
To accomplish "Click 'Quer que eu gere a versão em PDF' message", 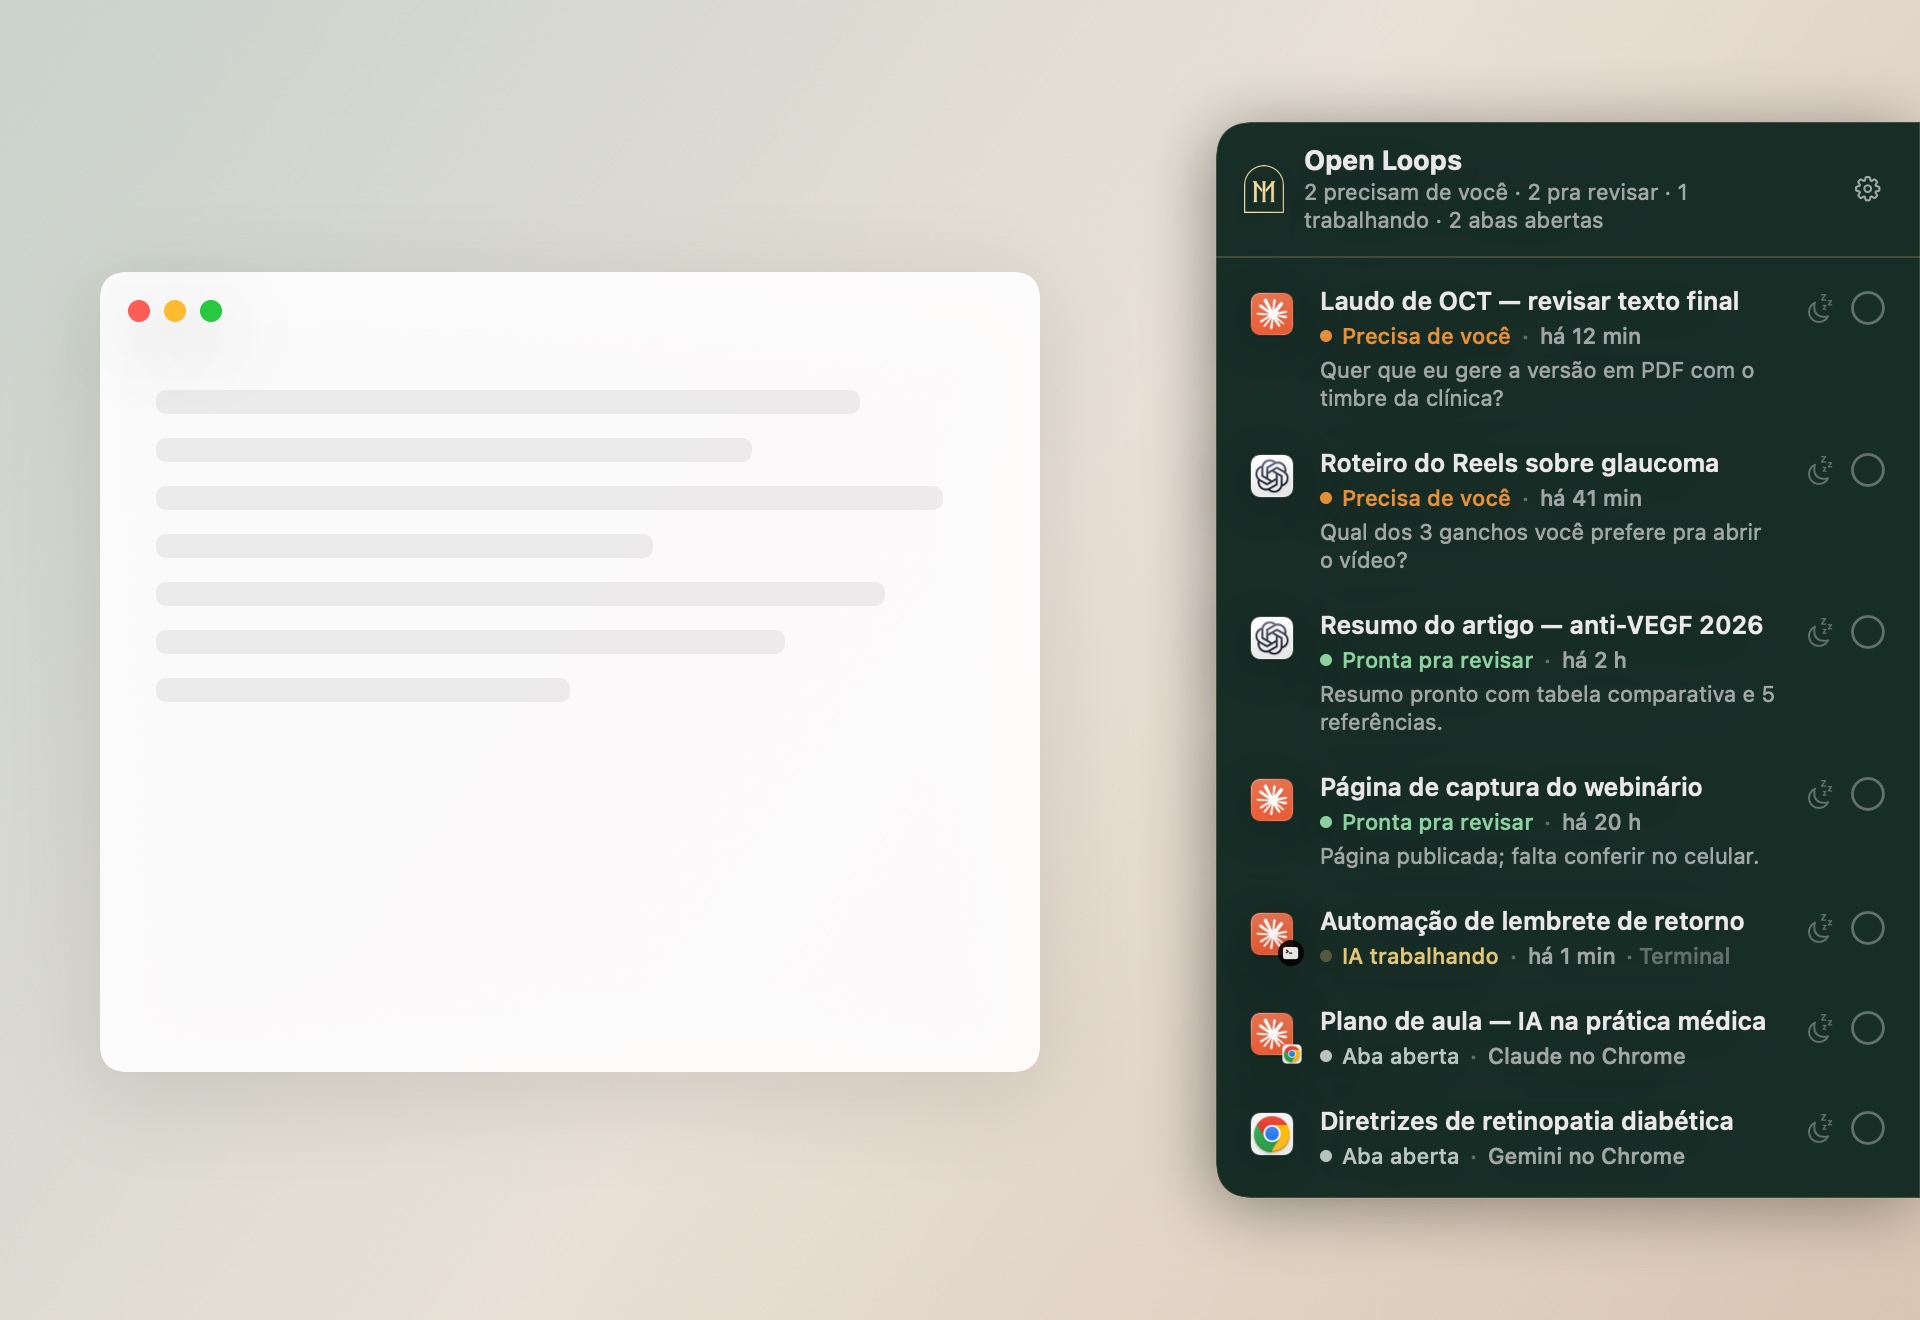I will (x=1537, y=384).
